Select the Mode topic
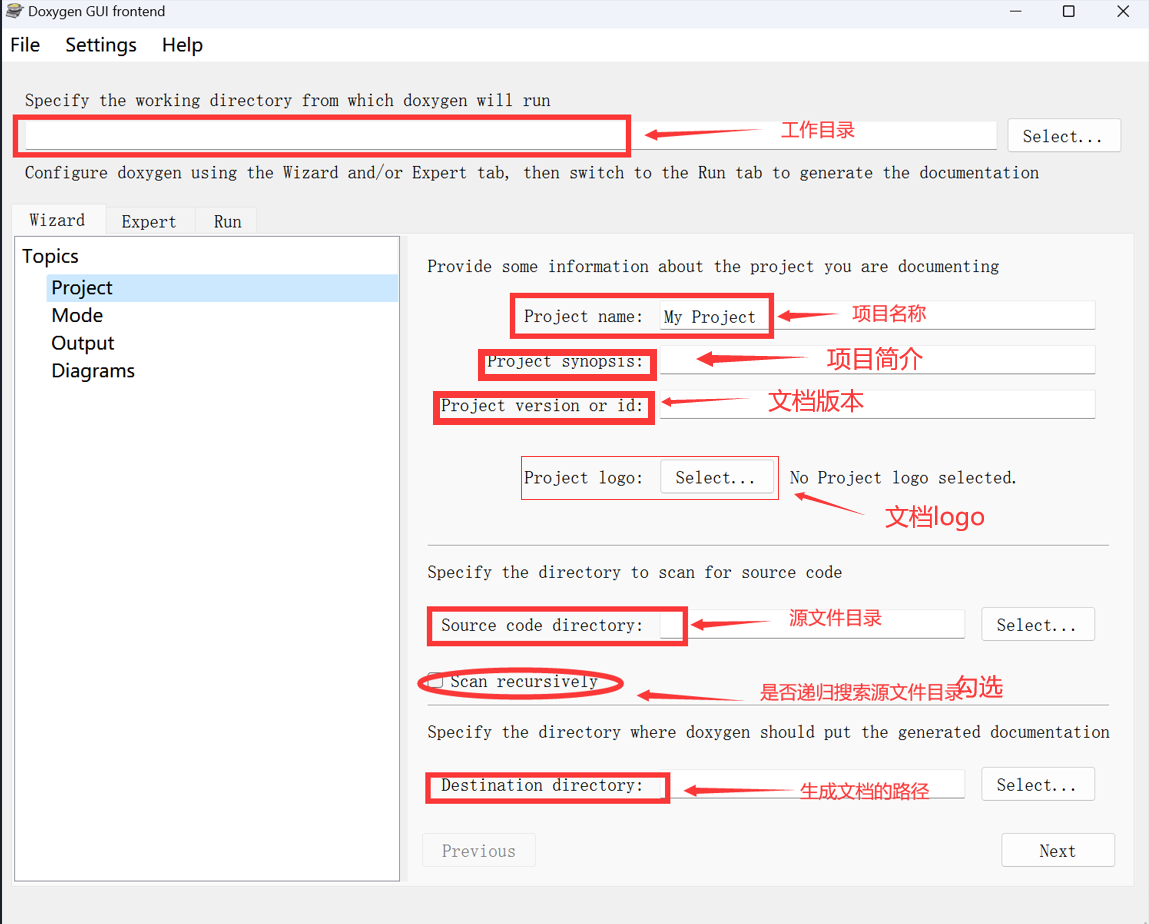This screenshot has height=924, width=1149. coord(77,315)
